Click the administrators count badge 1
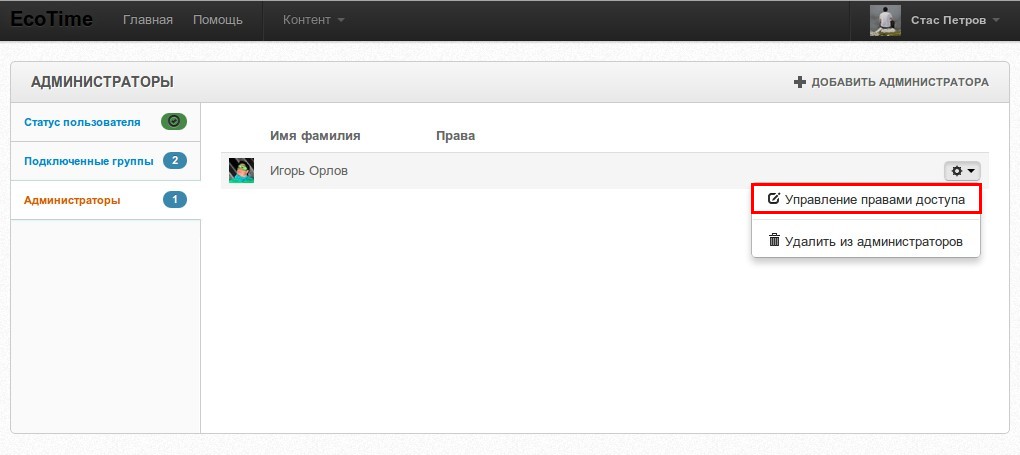 [x=174, y=199]
